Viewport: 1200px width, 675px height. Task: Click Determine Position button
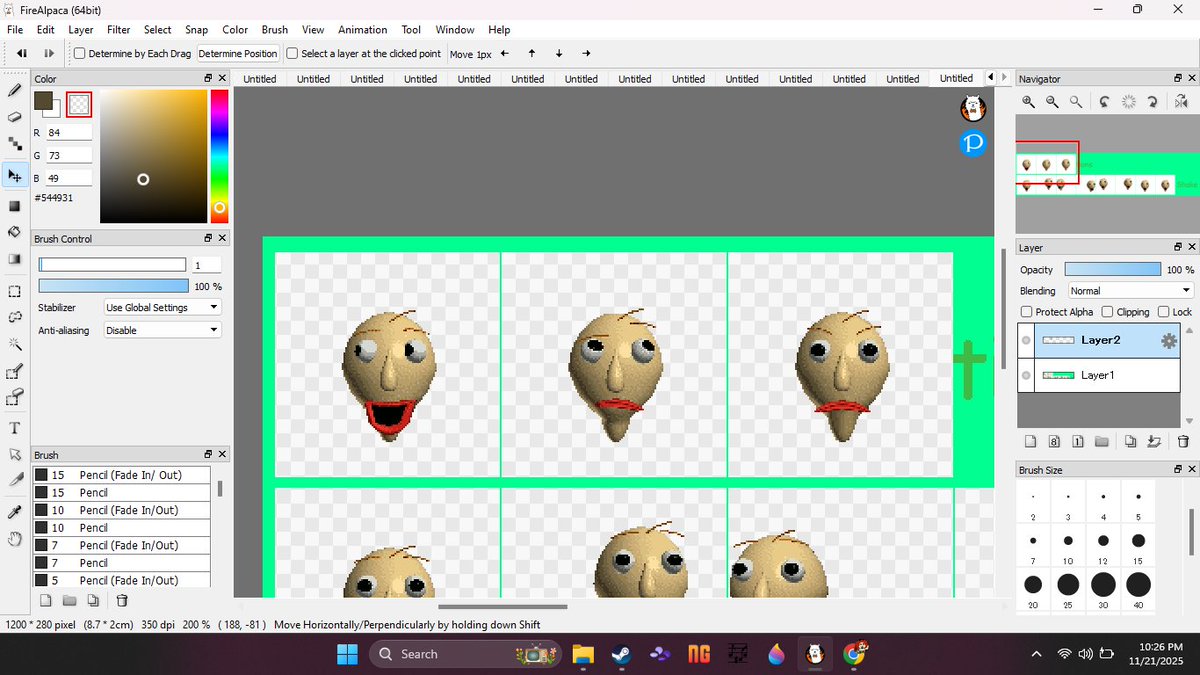(x=238, y=54)
